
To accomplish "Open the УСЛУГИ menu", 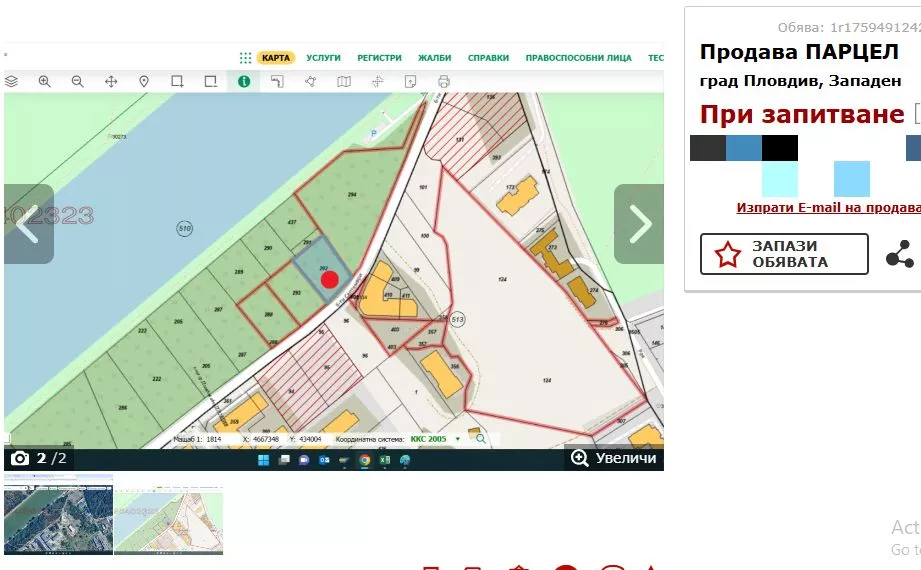I will (x=324, y=58).
